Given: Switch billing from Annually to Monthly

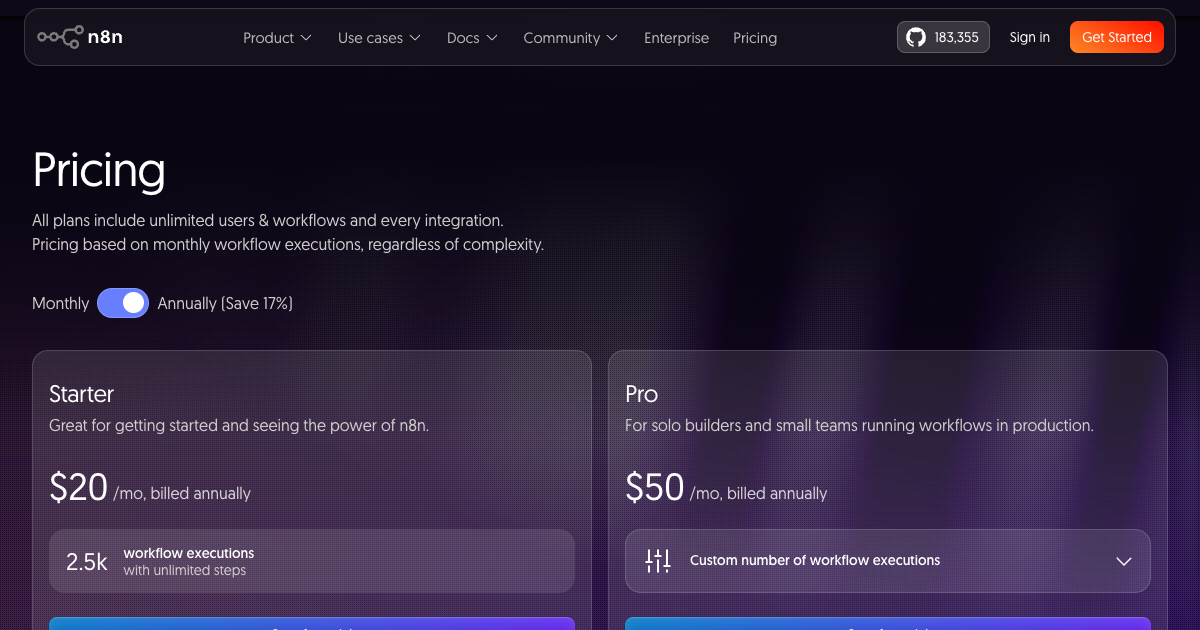Looking at the screenshot, I should (x=122, y=302).
